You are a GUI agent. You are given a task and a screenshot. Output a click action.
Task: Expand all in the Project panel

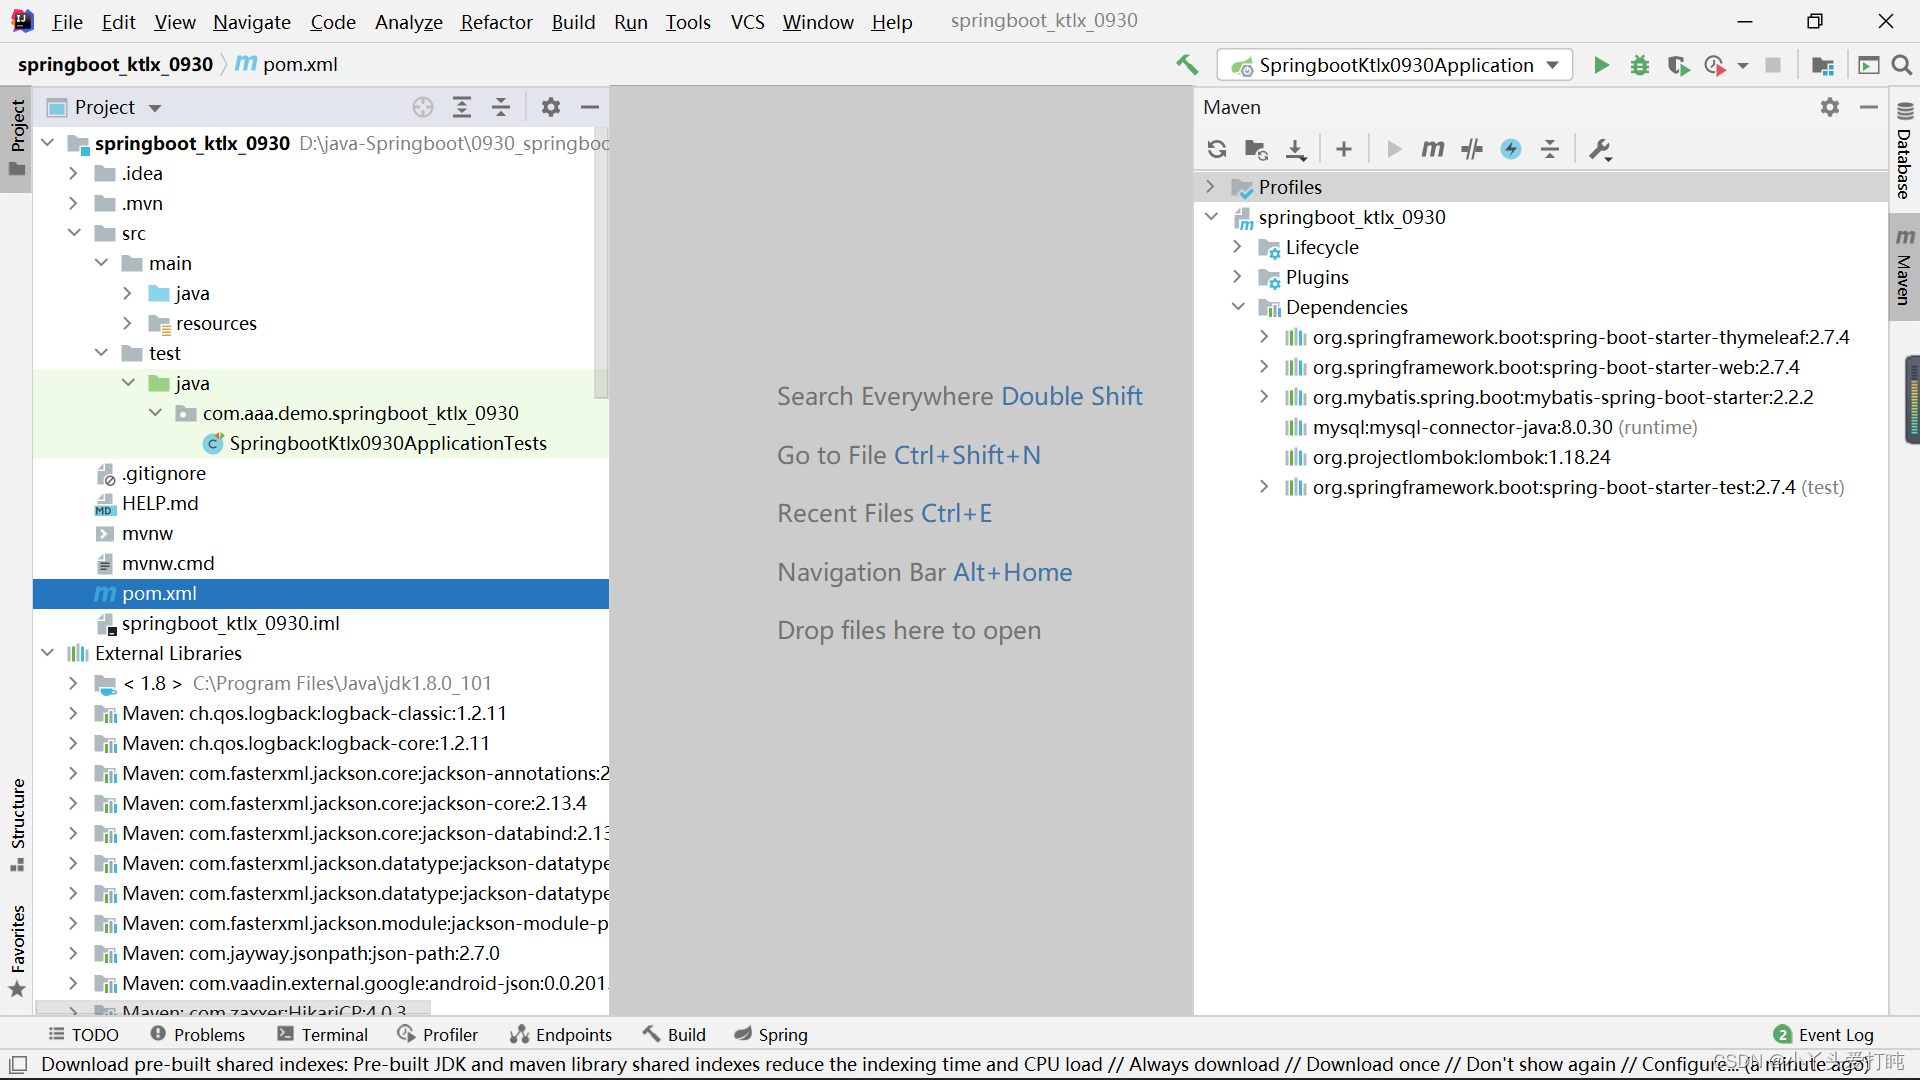click(462, 107)
